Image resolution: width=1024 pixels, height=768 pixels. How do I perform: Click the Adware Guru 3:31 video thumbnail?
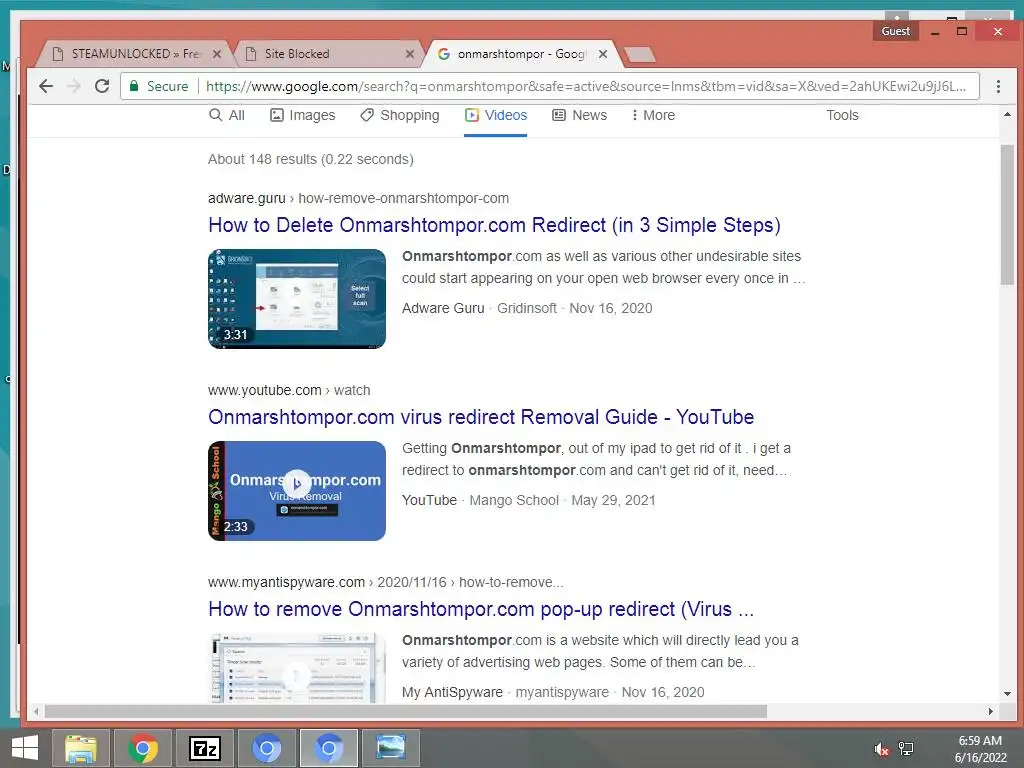(296, 298)
